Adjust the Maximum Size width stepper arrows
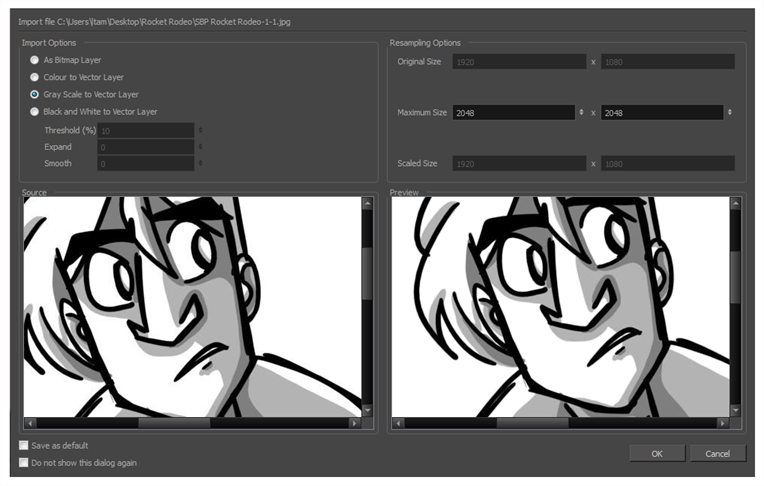The image size is (764, 486). pos(582,113)
